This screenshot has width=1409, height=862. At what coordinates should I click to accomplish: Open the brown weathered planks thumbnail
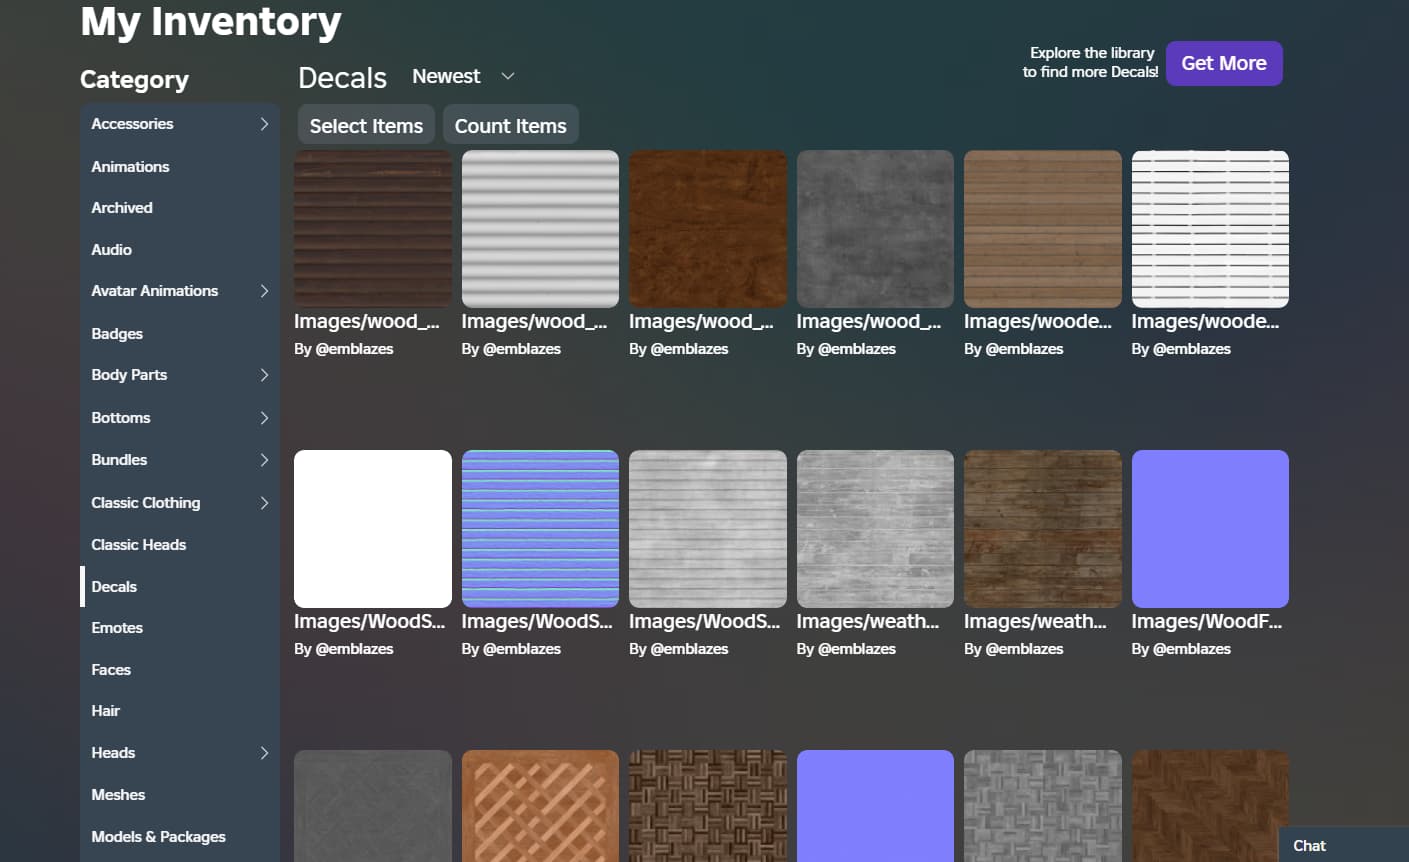[x=1043, y=529]
